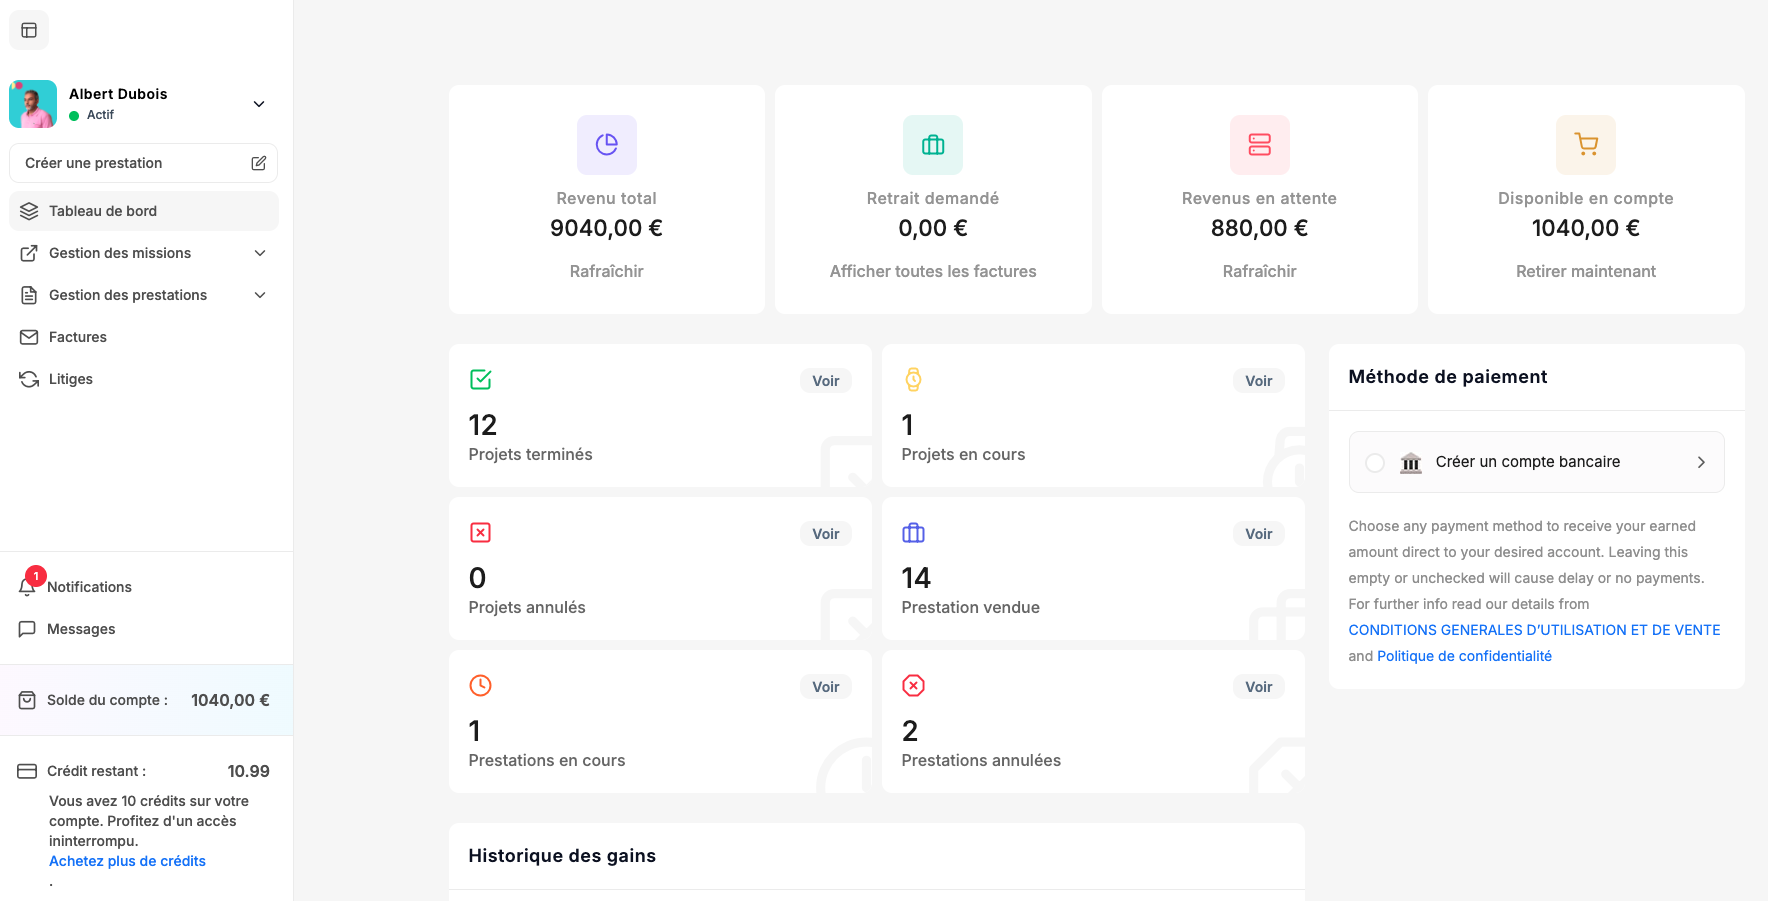Open the Politique de confidentialité link
Image resolution: width=1768 pixels, height=901 pixels.
[x=1464, y=656]
